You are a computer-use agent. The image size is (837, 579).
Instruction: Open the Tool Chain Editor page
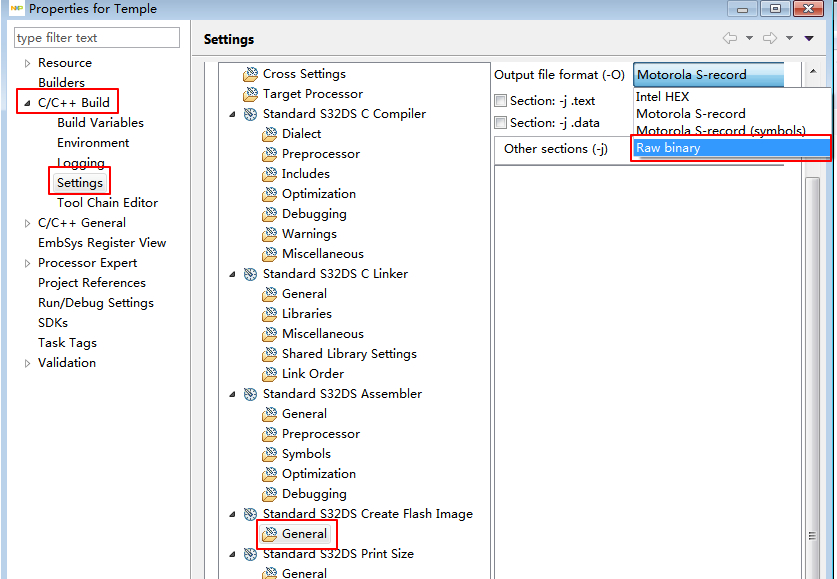point(107,203)
